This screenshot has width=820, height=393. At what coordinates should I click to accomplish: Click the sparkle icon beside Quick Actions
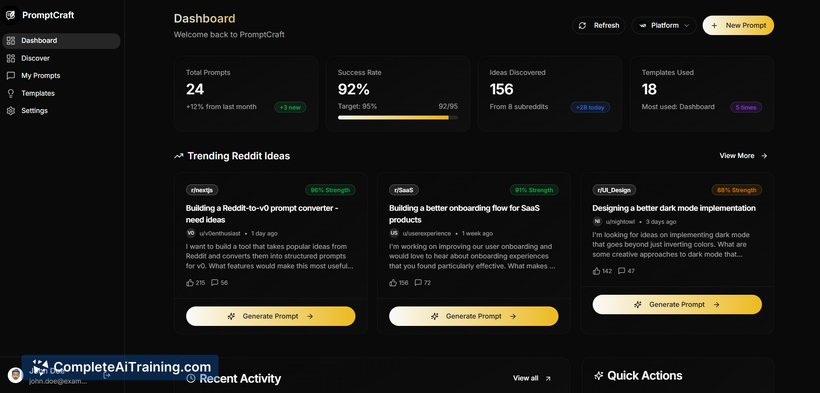click(x=599, y=376)
